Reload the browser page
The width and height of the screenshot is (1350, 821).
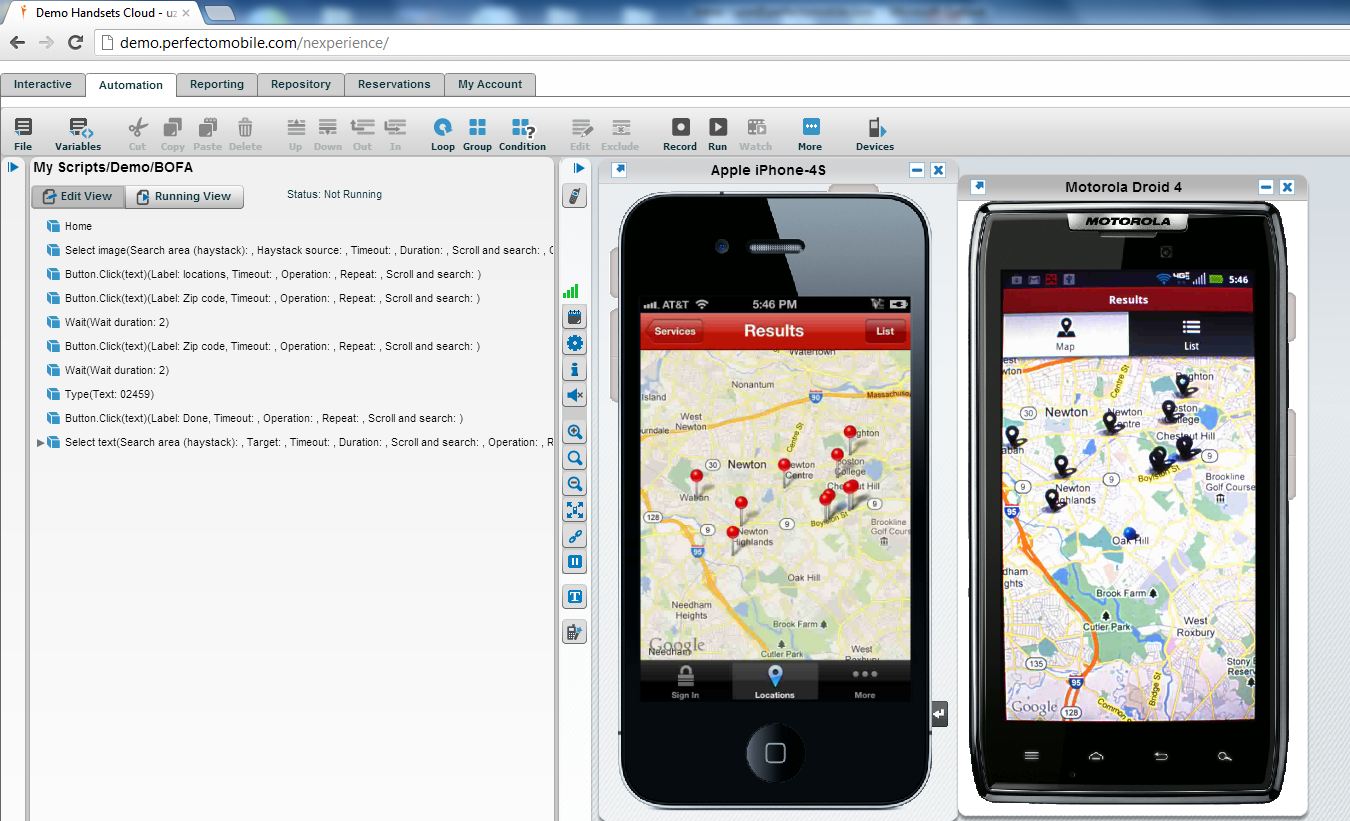click(x=75, y=43)
